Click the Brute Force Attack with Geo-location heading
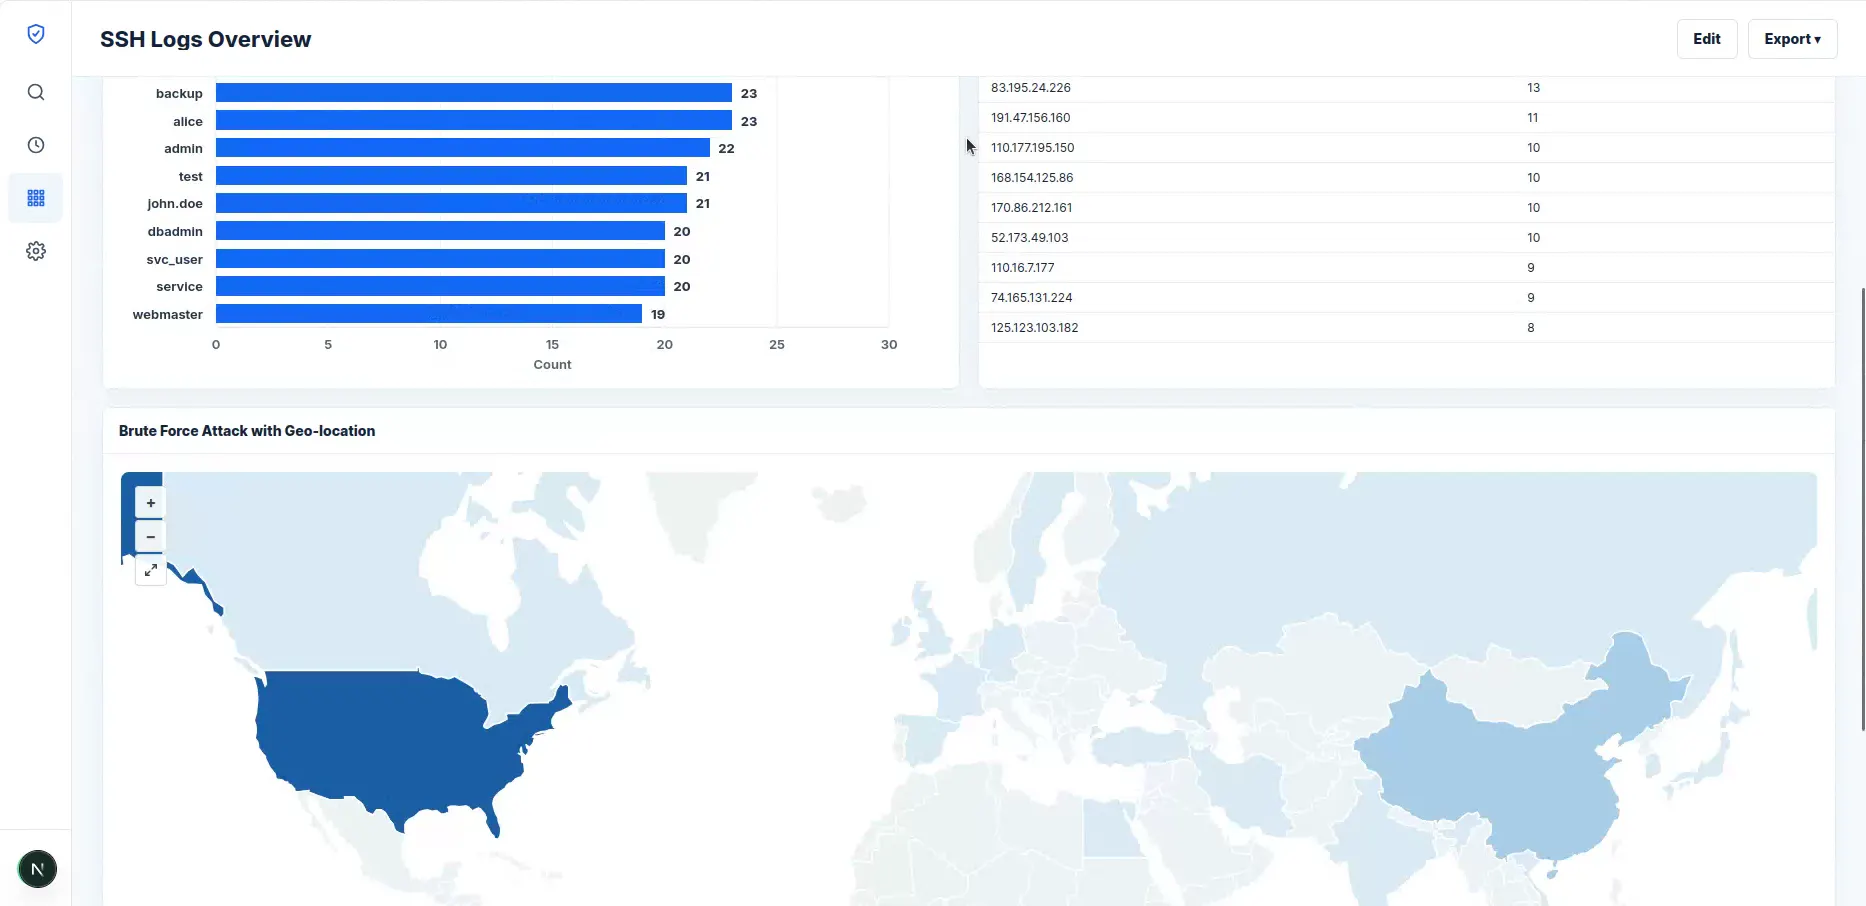Viewport: 1866px width, 906px height. (247, 431)
